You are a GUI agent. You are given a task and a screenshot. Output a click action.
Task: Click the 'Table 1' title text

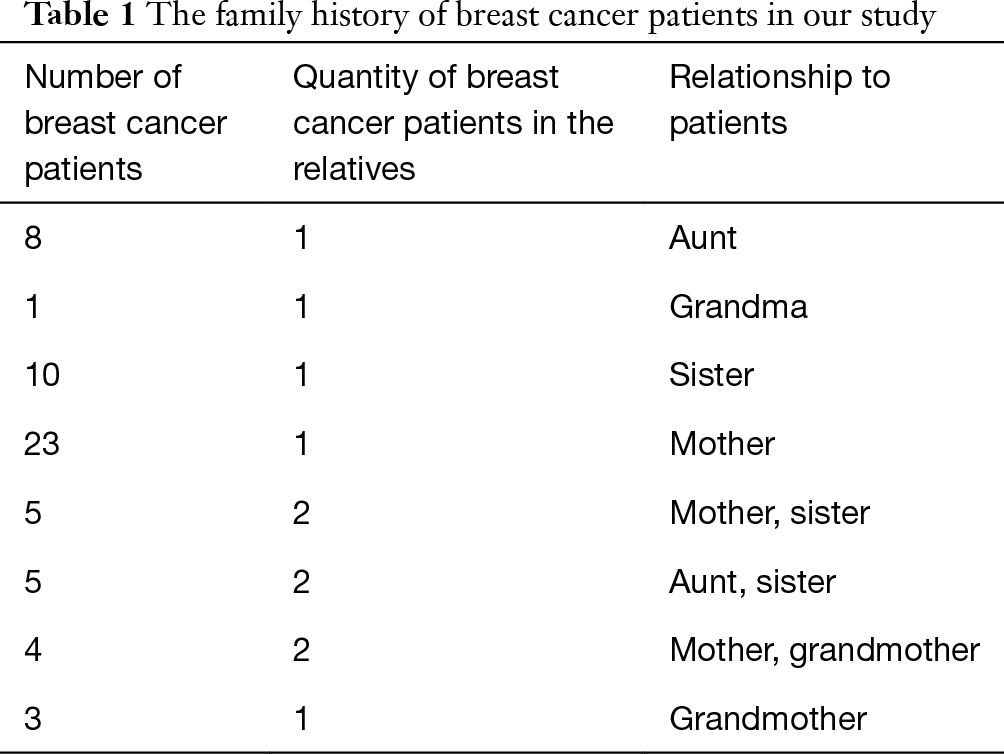point(80,15)
